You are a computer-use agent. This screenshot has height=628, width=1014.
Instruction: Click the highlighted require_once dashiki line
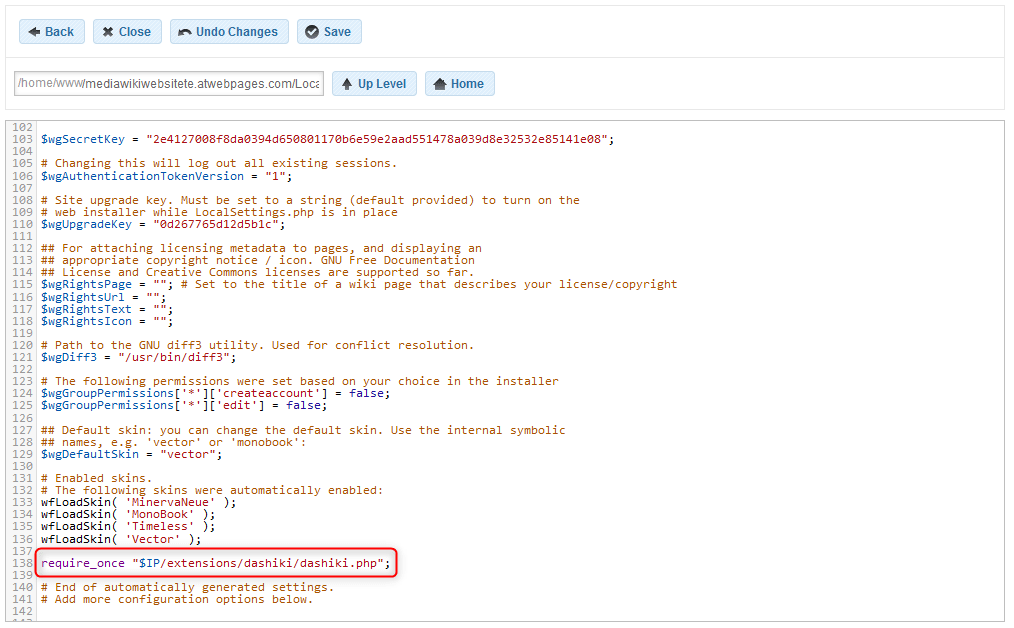point(215,563)
